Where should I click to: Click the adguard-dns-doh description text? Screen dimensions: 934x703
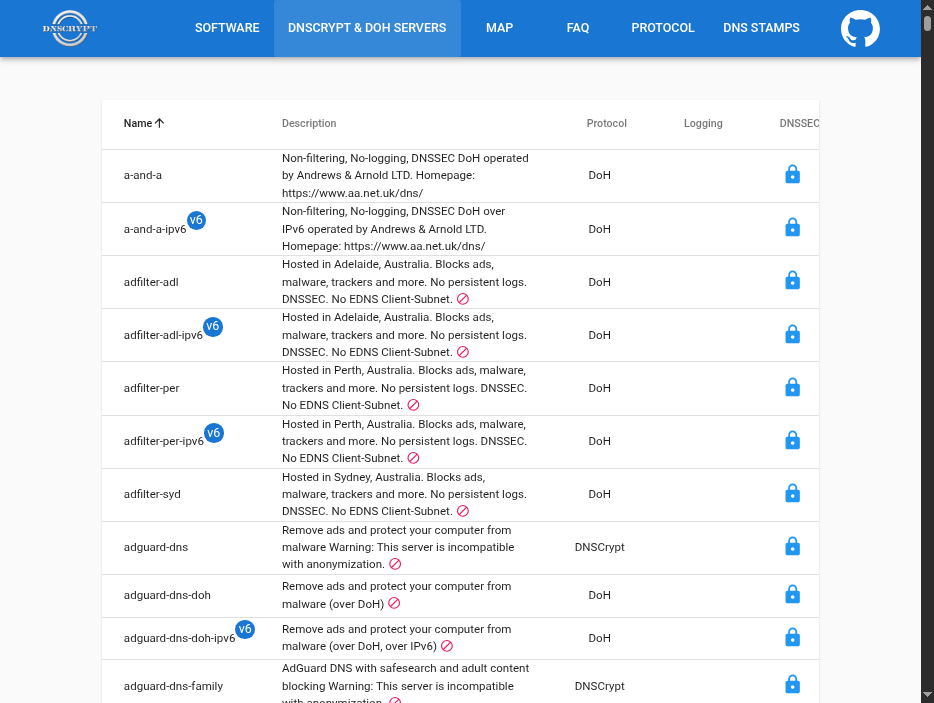[x=396, y=595]
